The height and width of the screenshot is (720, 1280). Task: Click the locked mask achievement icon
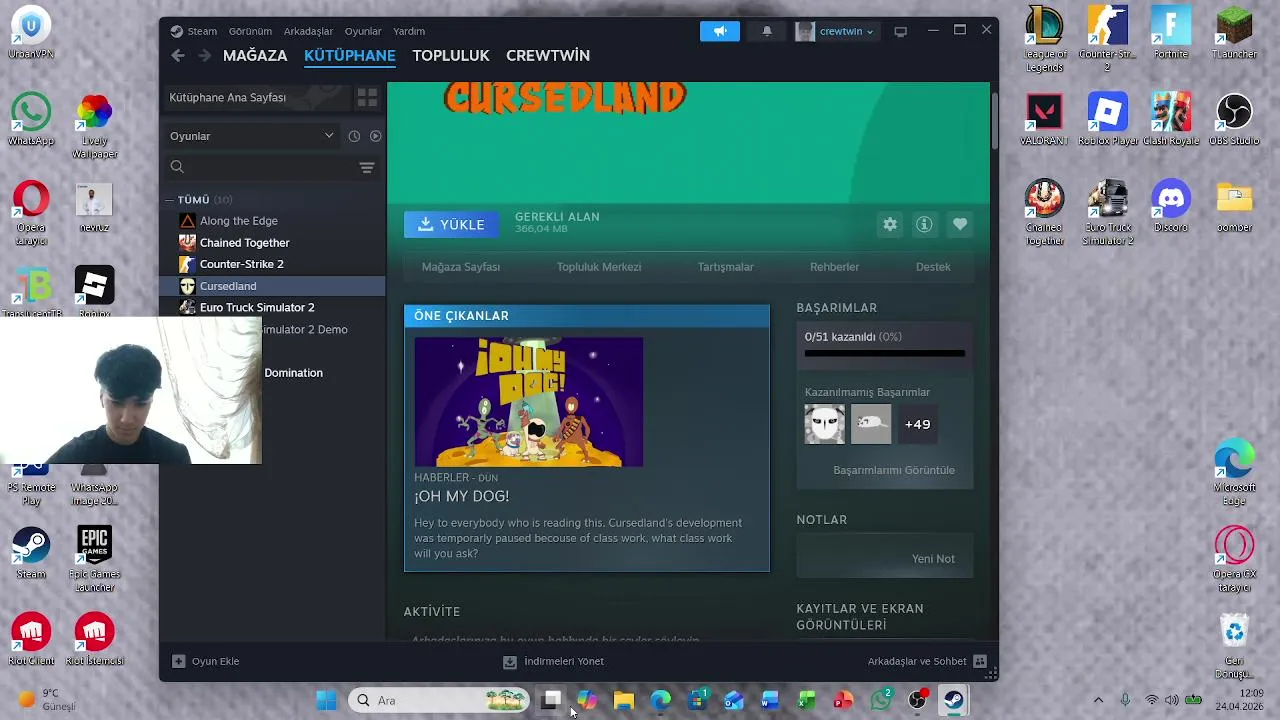[x=824, y=424]
